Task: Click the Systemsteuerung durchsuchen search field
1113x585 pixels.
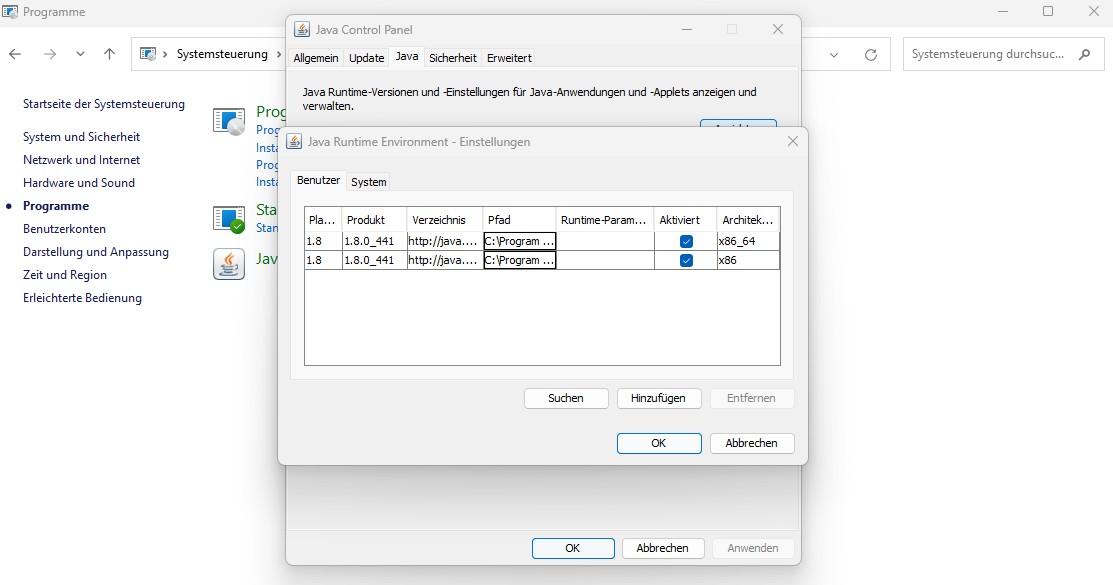Action: [x=988, y=54]
